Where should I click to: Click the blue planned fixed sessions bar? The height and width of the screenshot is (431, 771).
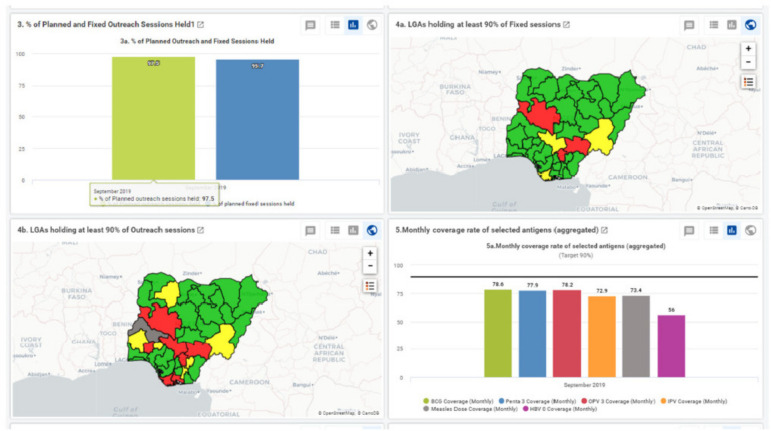pyautogui.click(x=257, y=118)
